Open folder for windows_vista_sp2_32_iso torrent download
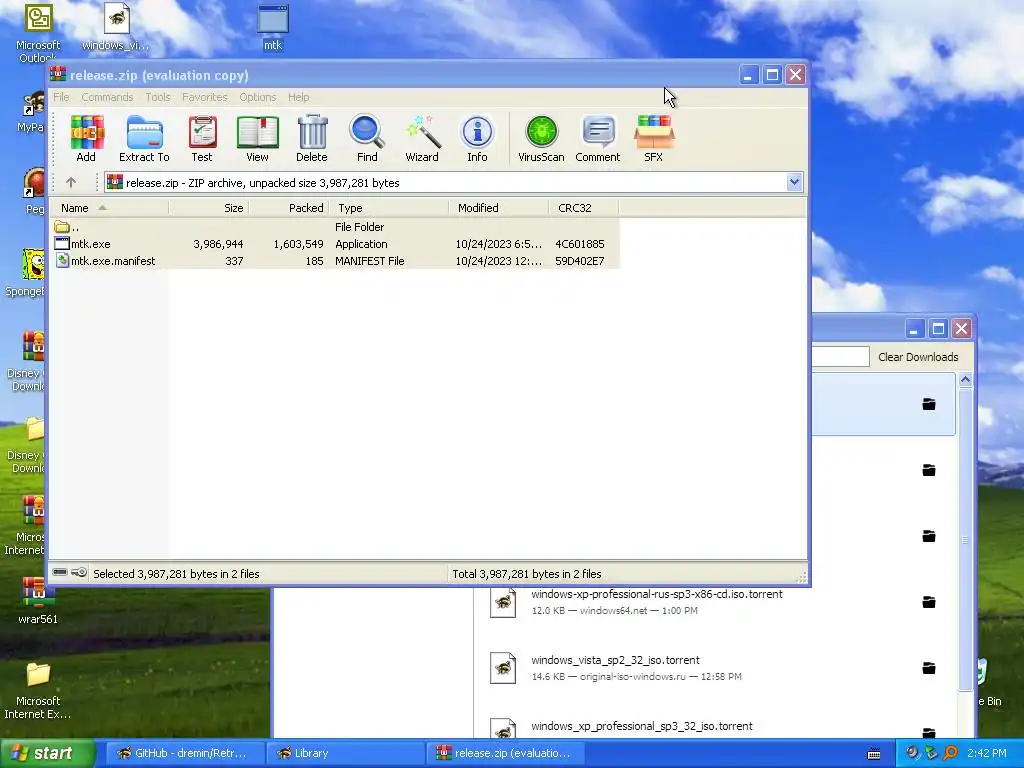1024x768 pixels. click(x=929, y=667)
